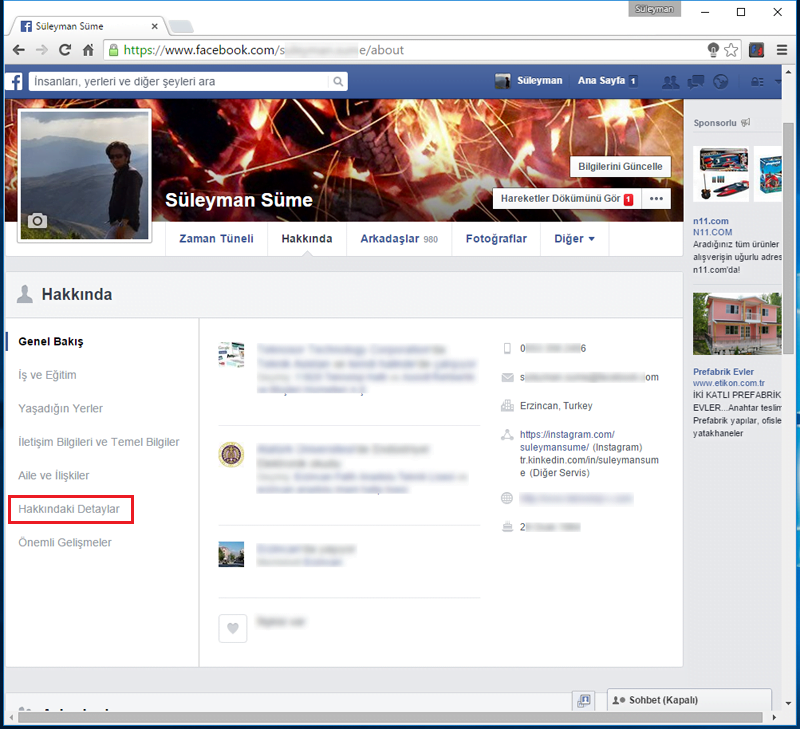The width and height of the screenshot is (800, 729).
Task: Open Hakkındaki Detaylar section
Action: pyautogui.click(x=70, y=509)
